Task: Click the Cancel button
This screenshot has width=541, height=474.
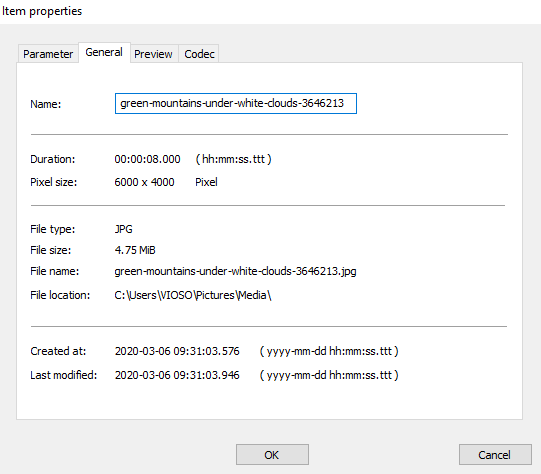Action: tap(495, 455)
